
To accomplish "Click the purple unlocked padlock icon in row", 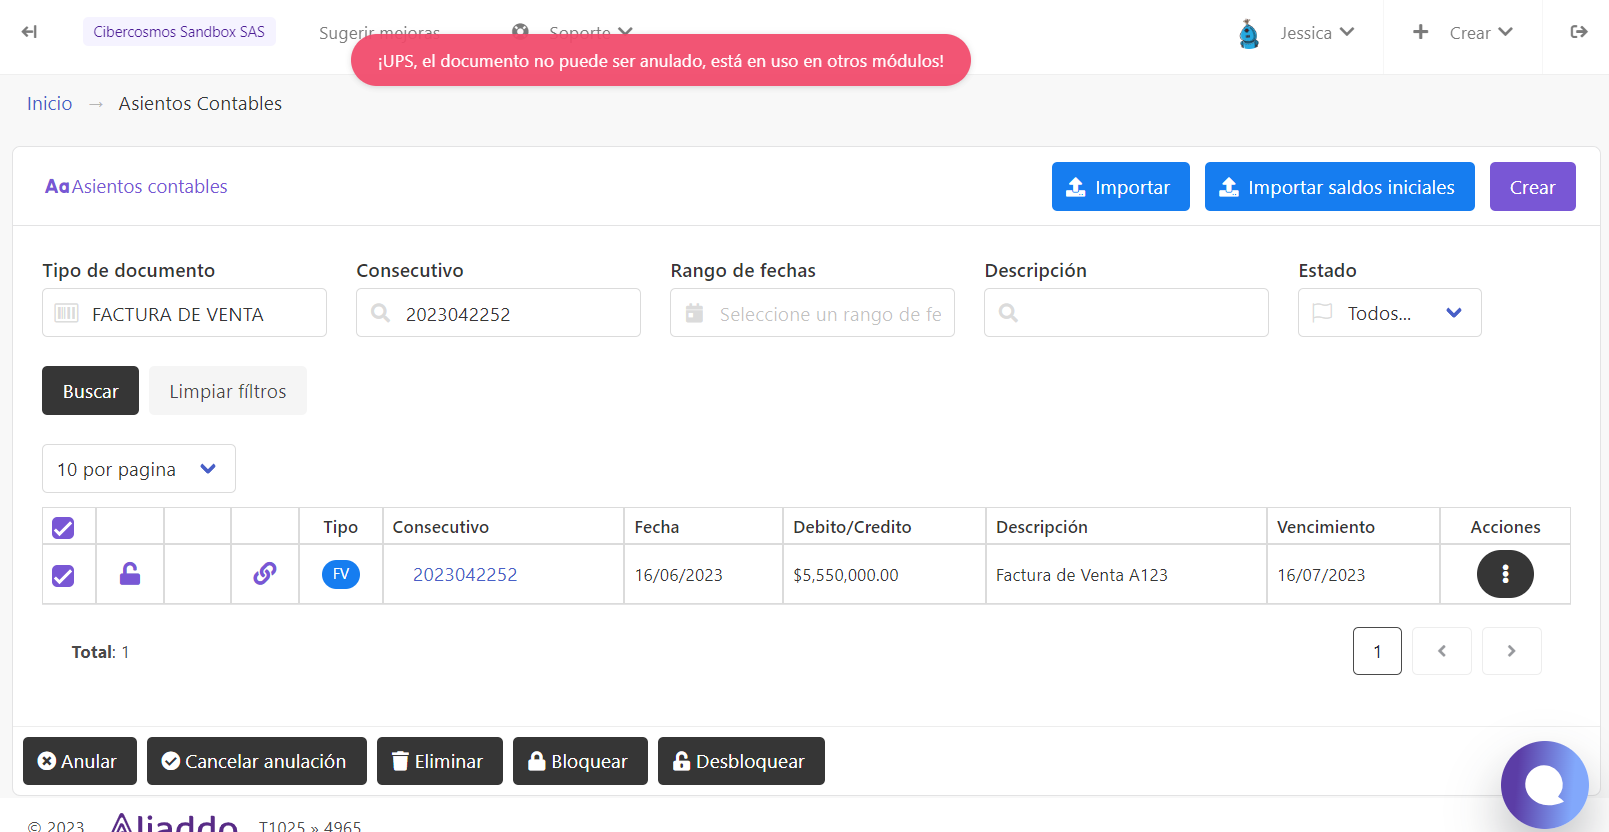I will tap(130, 574).
